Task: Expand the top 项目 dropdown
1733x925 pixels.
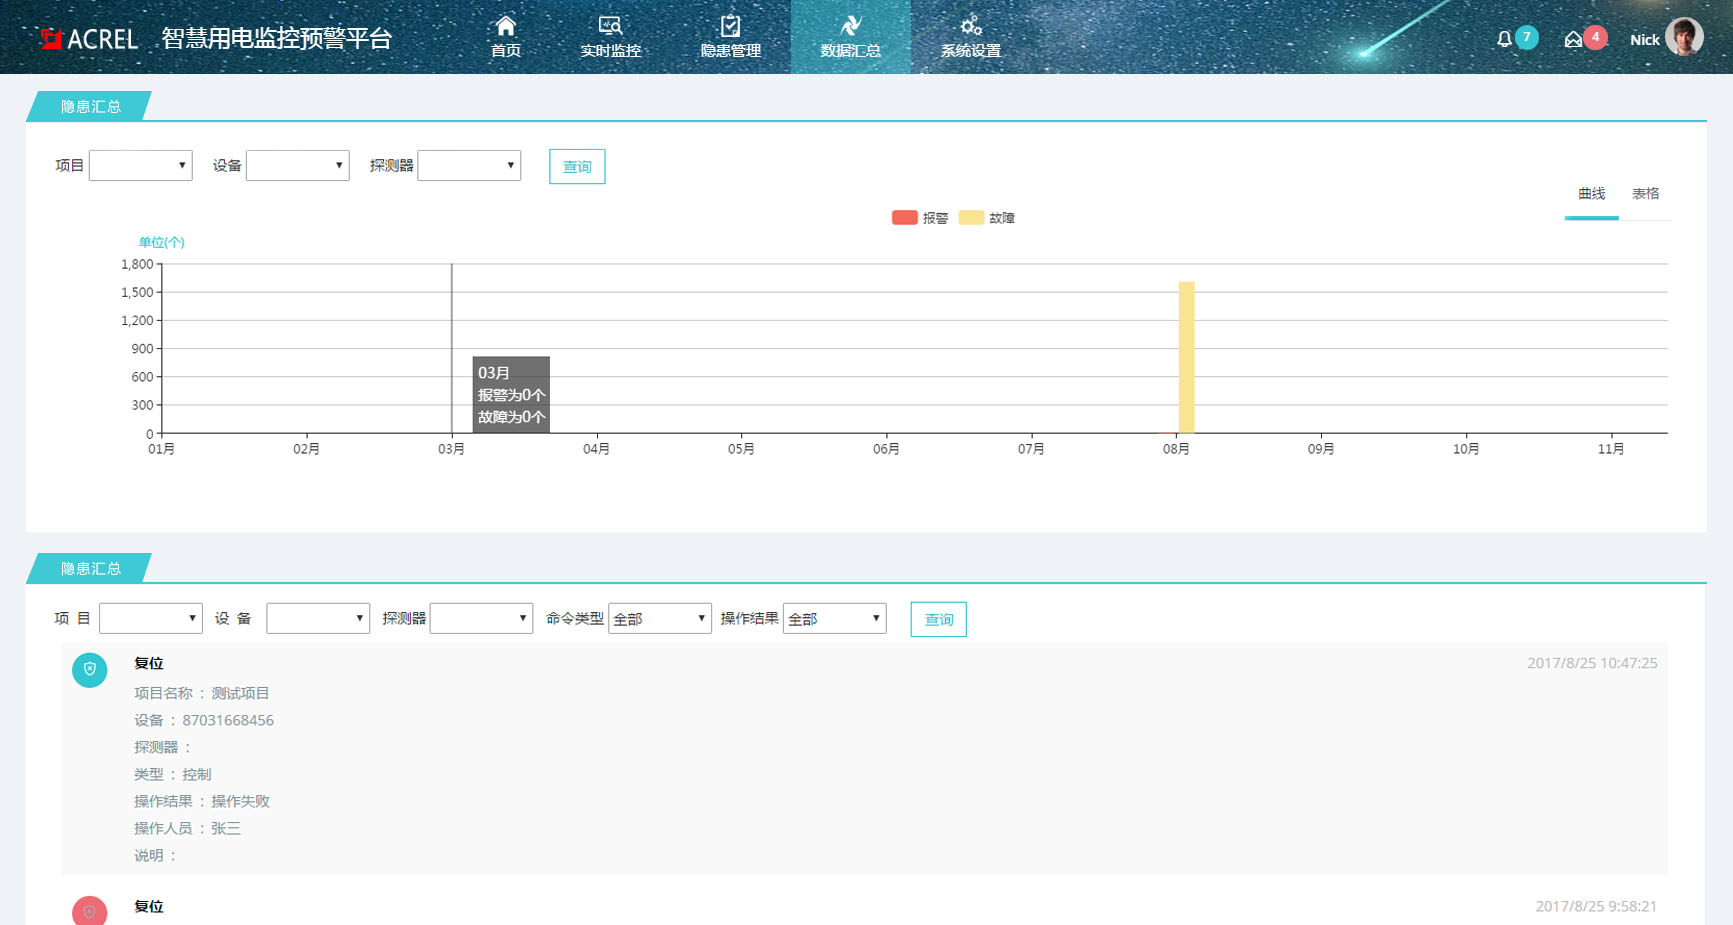Action: [x=140, y=166]
